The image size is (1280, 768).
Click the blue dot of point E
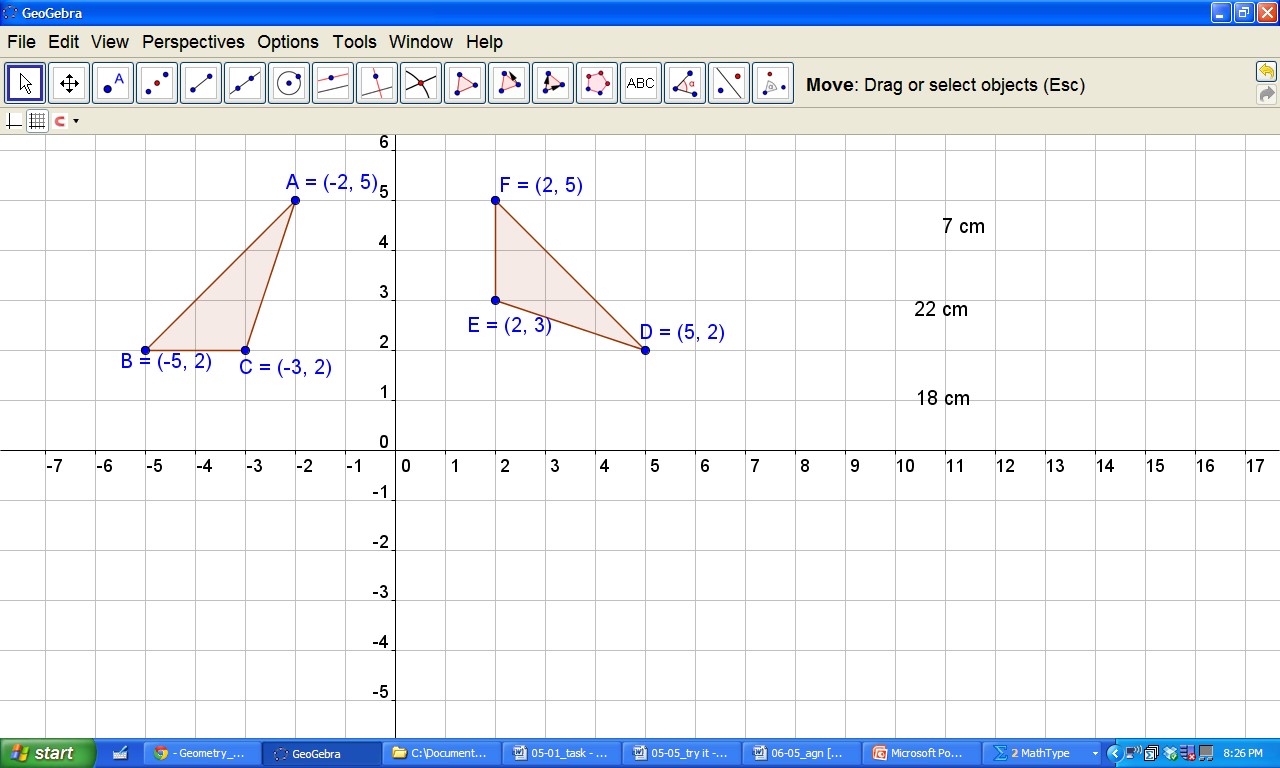coord(495,300)
